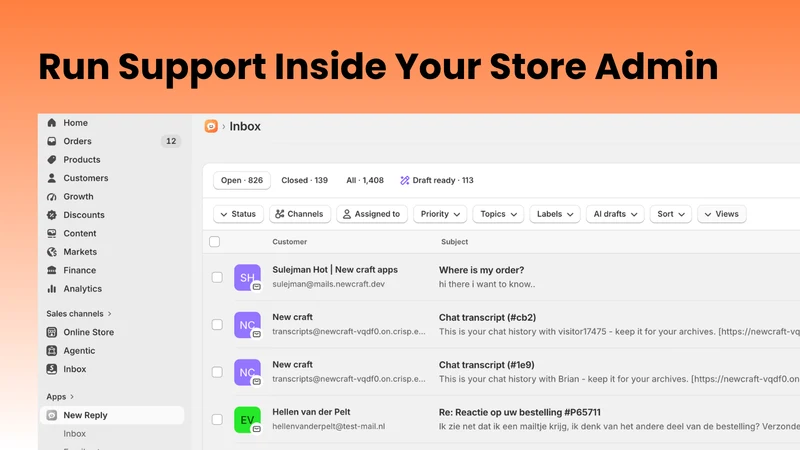800x450 pixels.
Task: Open the Status filter dropdown
Action: tap(238, 214)
